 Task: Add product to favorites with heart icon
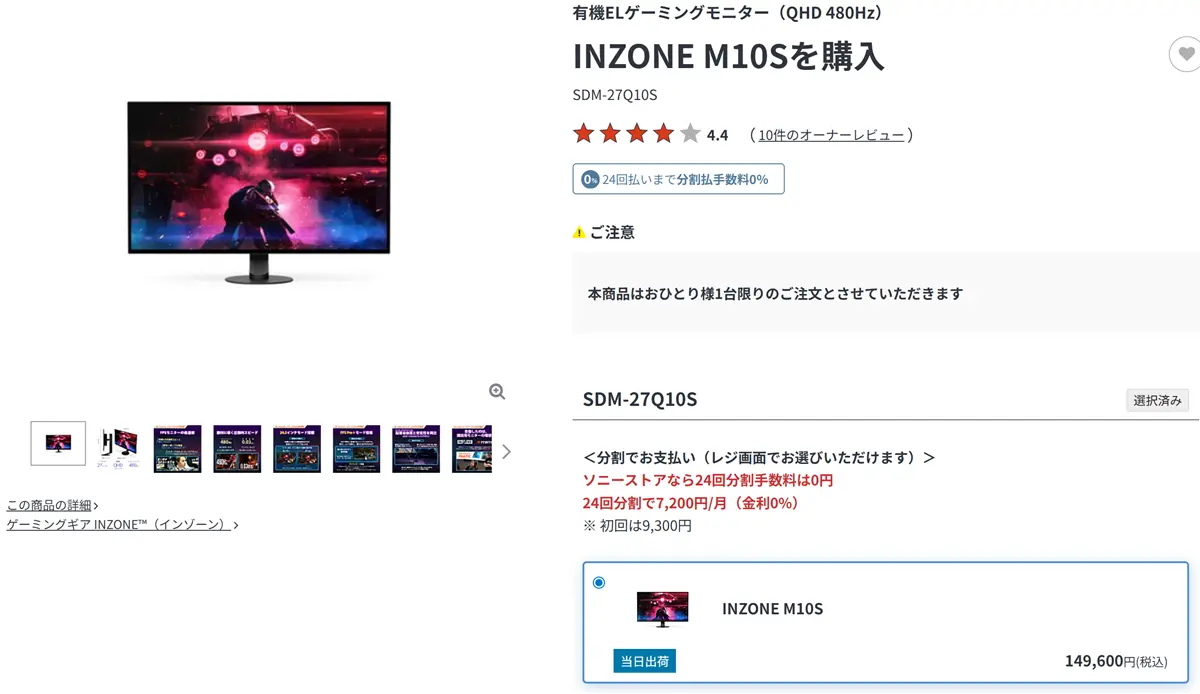pos(1185,54)
